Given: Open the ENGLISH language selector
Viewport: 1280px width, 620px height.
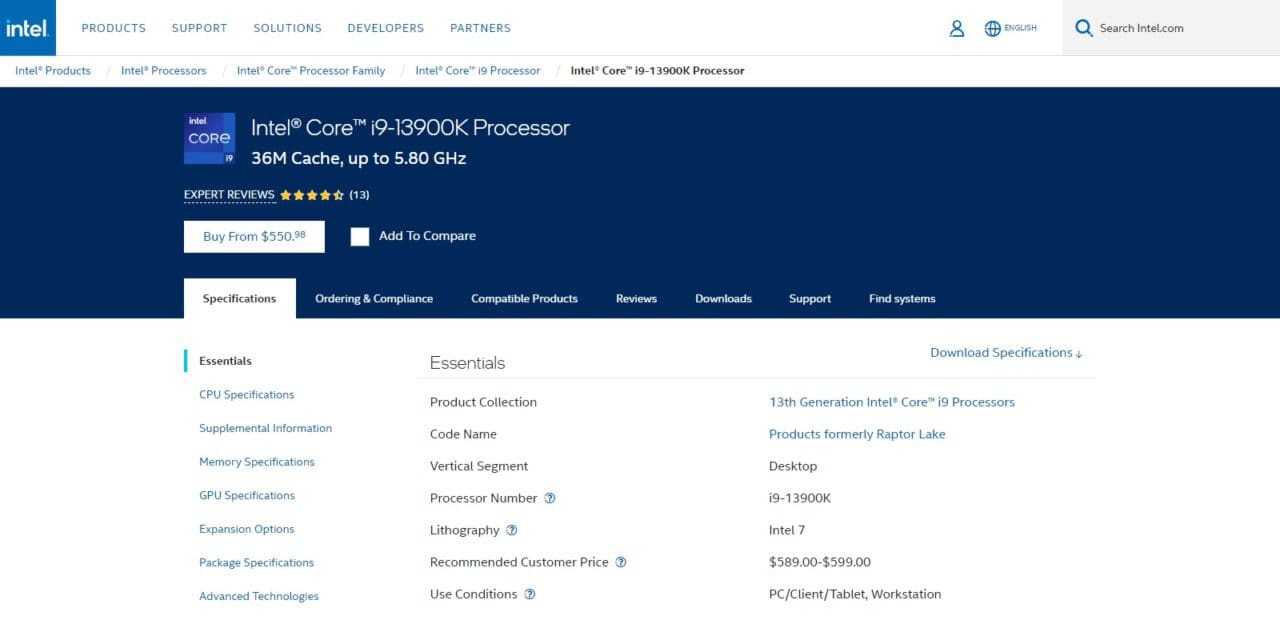Looking at the screenshot, I should 1020,28.
